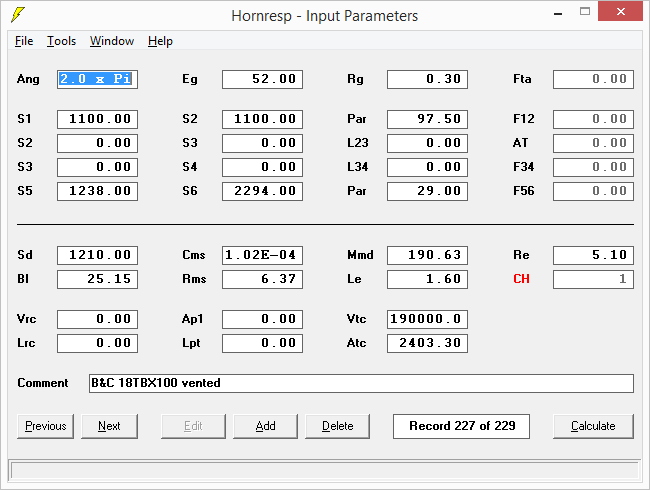
Task: Click the S6 field with 2294.00
Action: point(262,192)
